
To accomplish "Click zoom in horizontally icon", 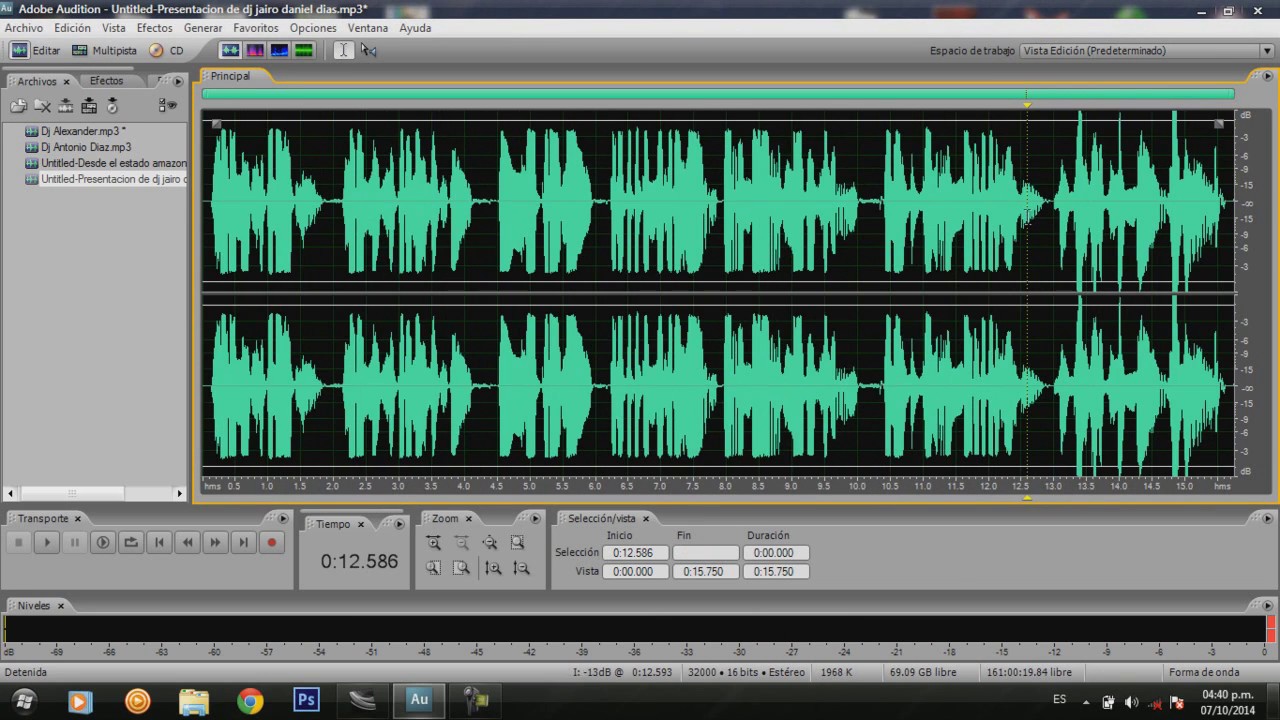I will (433, 542).
